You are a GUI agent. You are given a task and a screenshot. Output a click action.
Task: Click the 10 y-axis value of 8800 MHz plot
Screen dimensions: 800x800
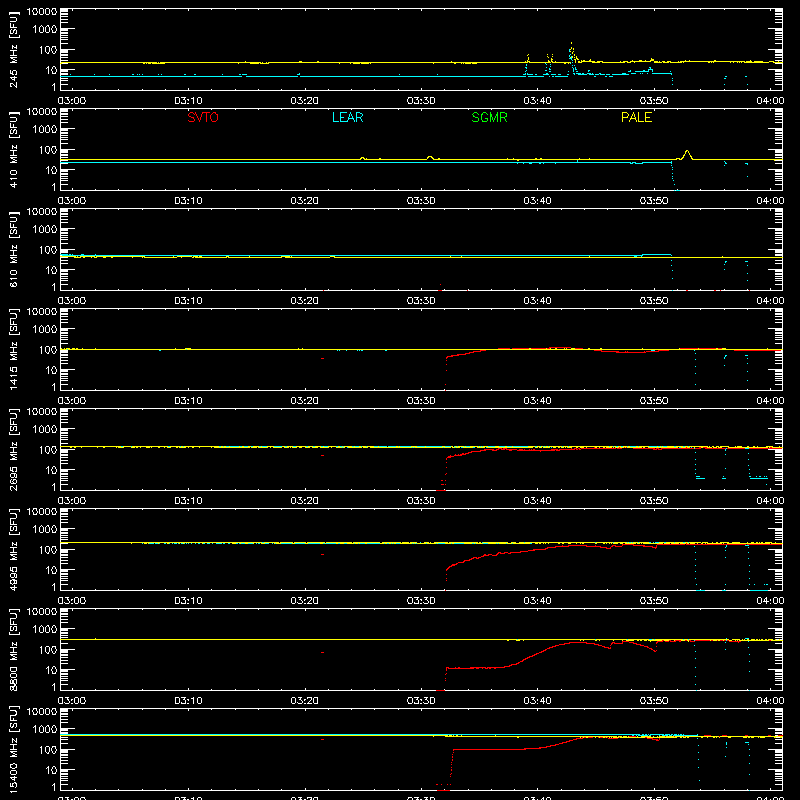(51, 670)
